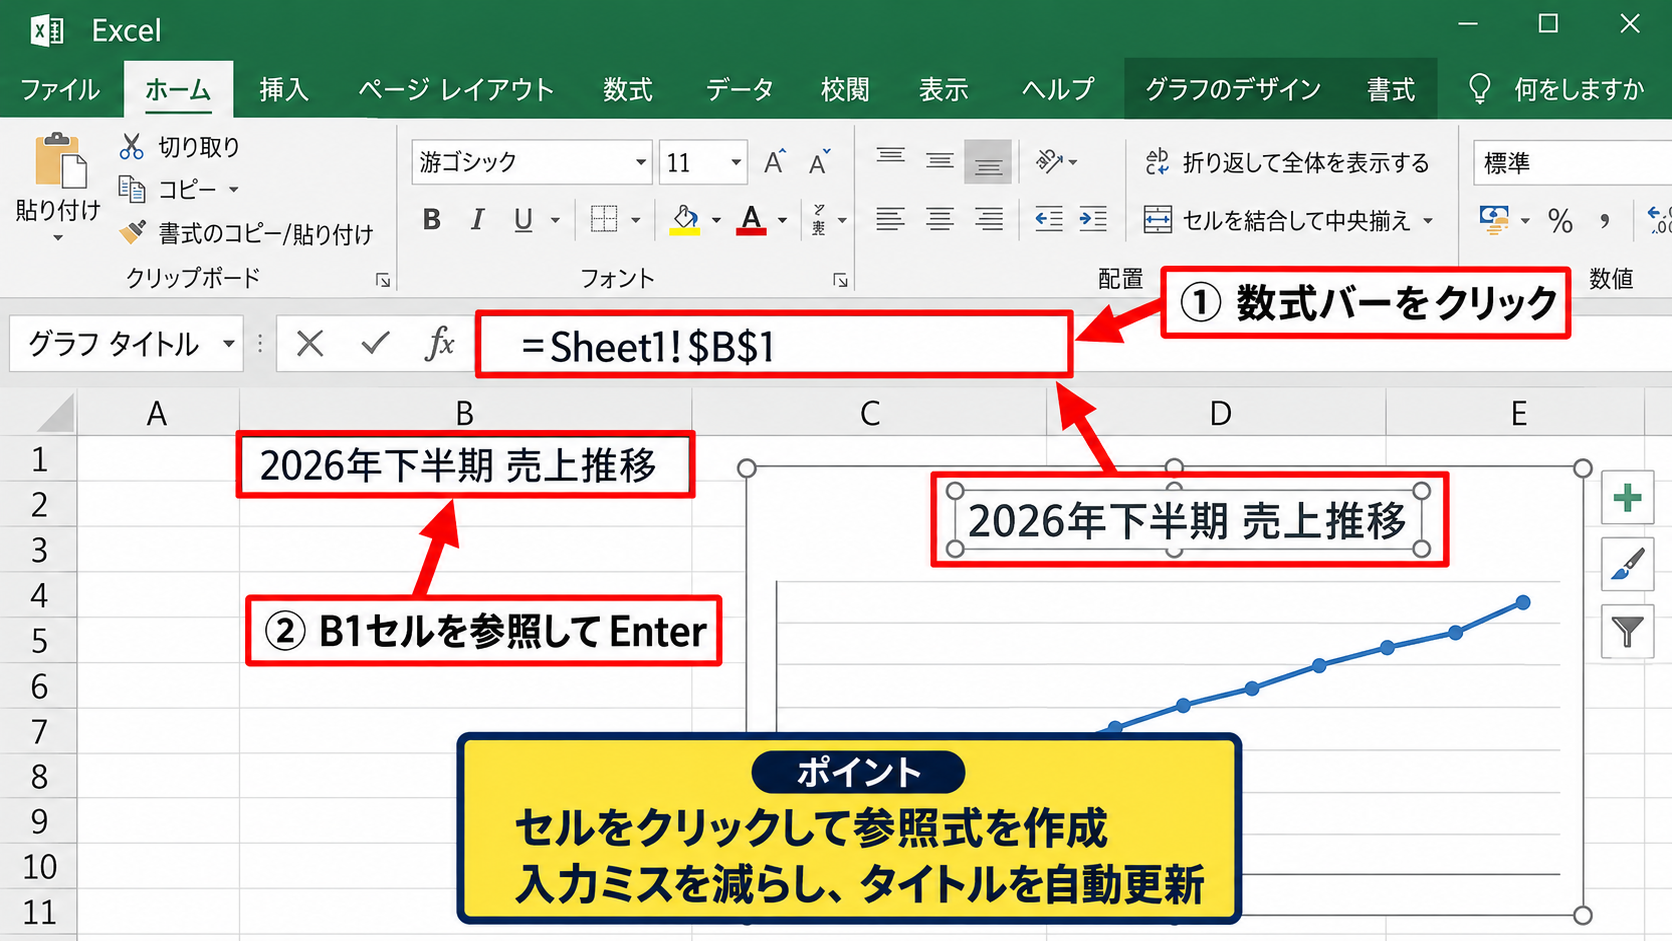Screen dimensions: 1672x941
Task: Toggle Underline formatting
Action: pos(522,220)
